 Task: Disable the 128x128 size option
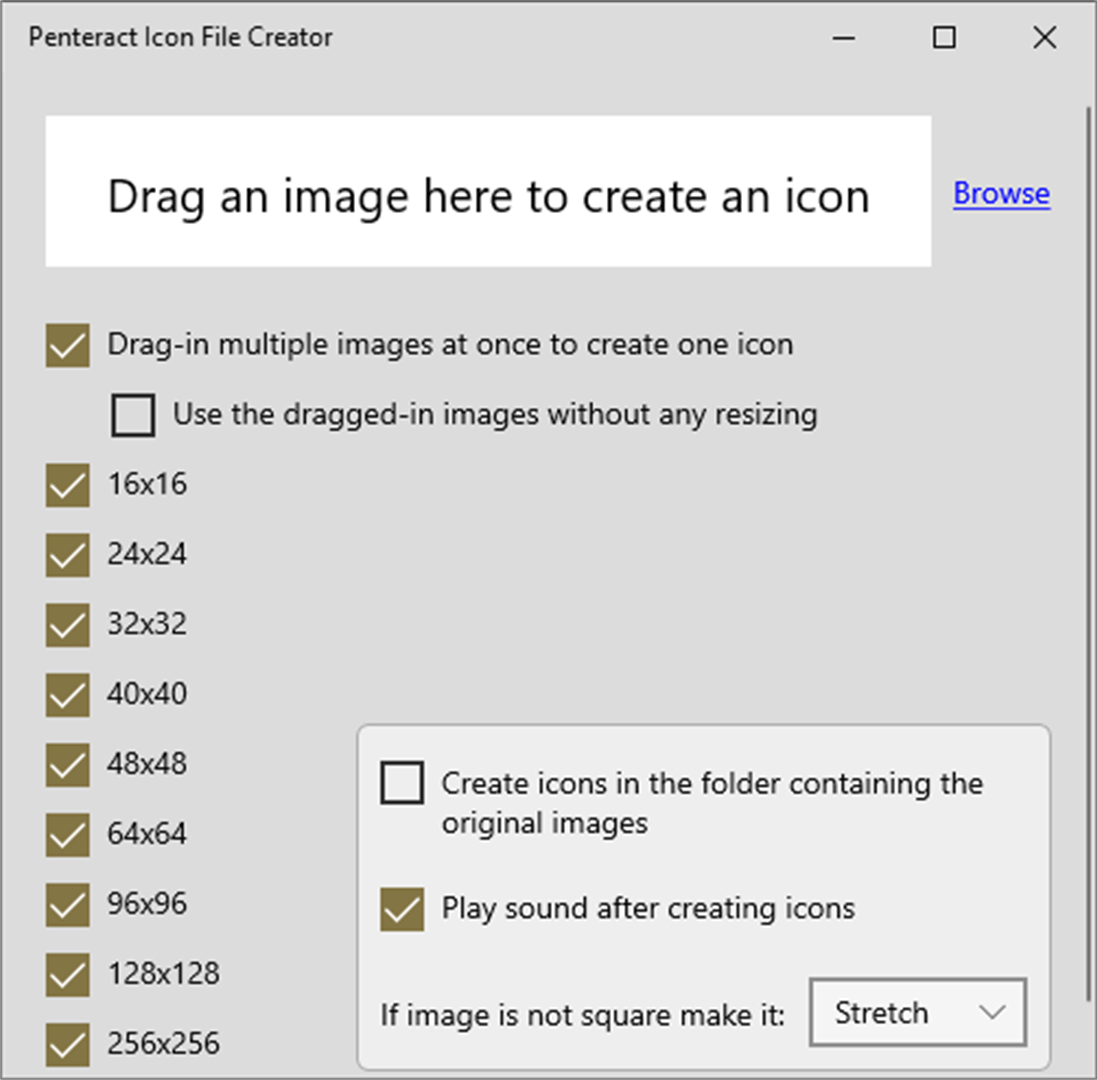click(66, 974)
